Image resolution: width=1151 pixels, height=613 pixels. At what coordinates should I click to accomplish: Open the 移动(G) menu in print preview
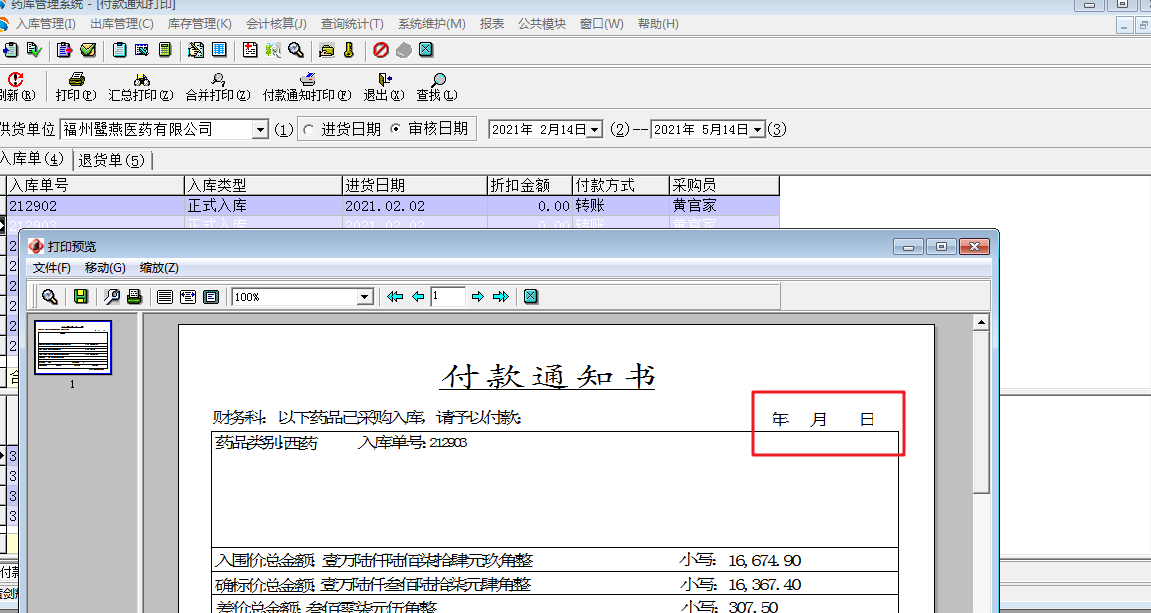[106, 268]
